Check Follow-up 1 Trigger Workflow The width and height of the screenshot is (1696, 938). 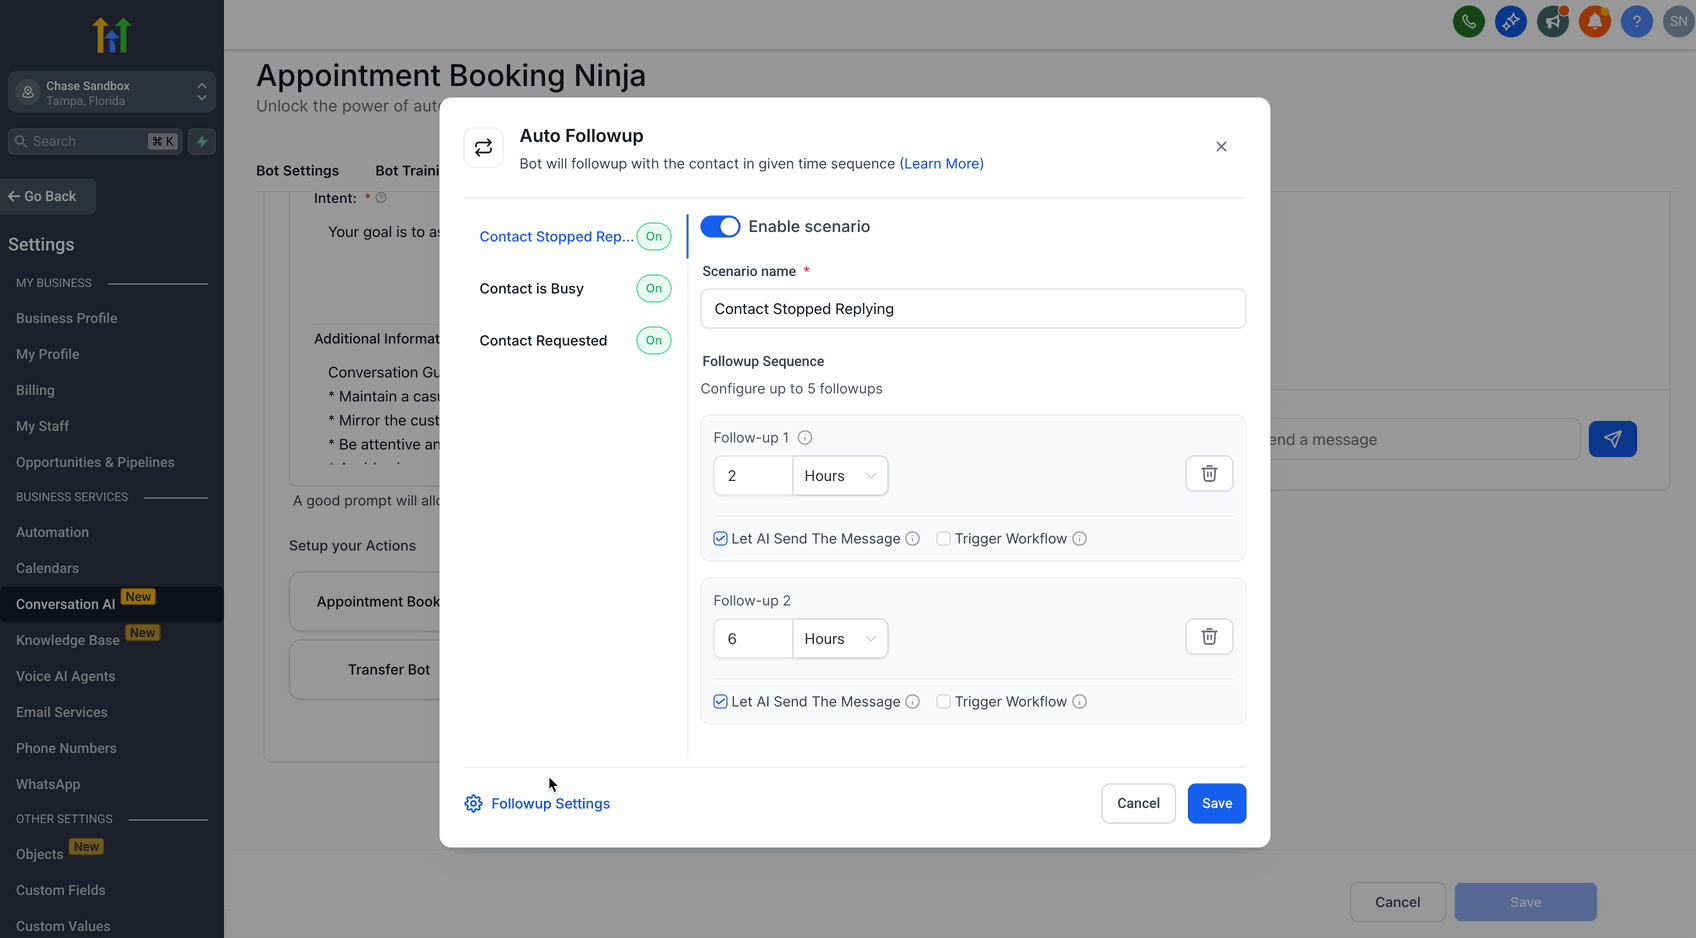(x=943, y=539)
